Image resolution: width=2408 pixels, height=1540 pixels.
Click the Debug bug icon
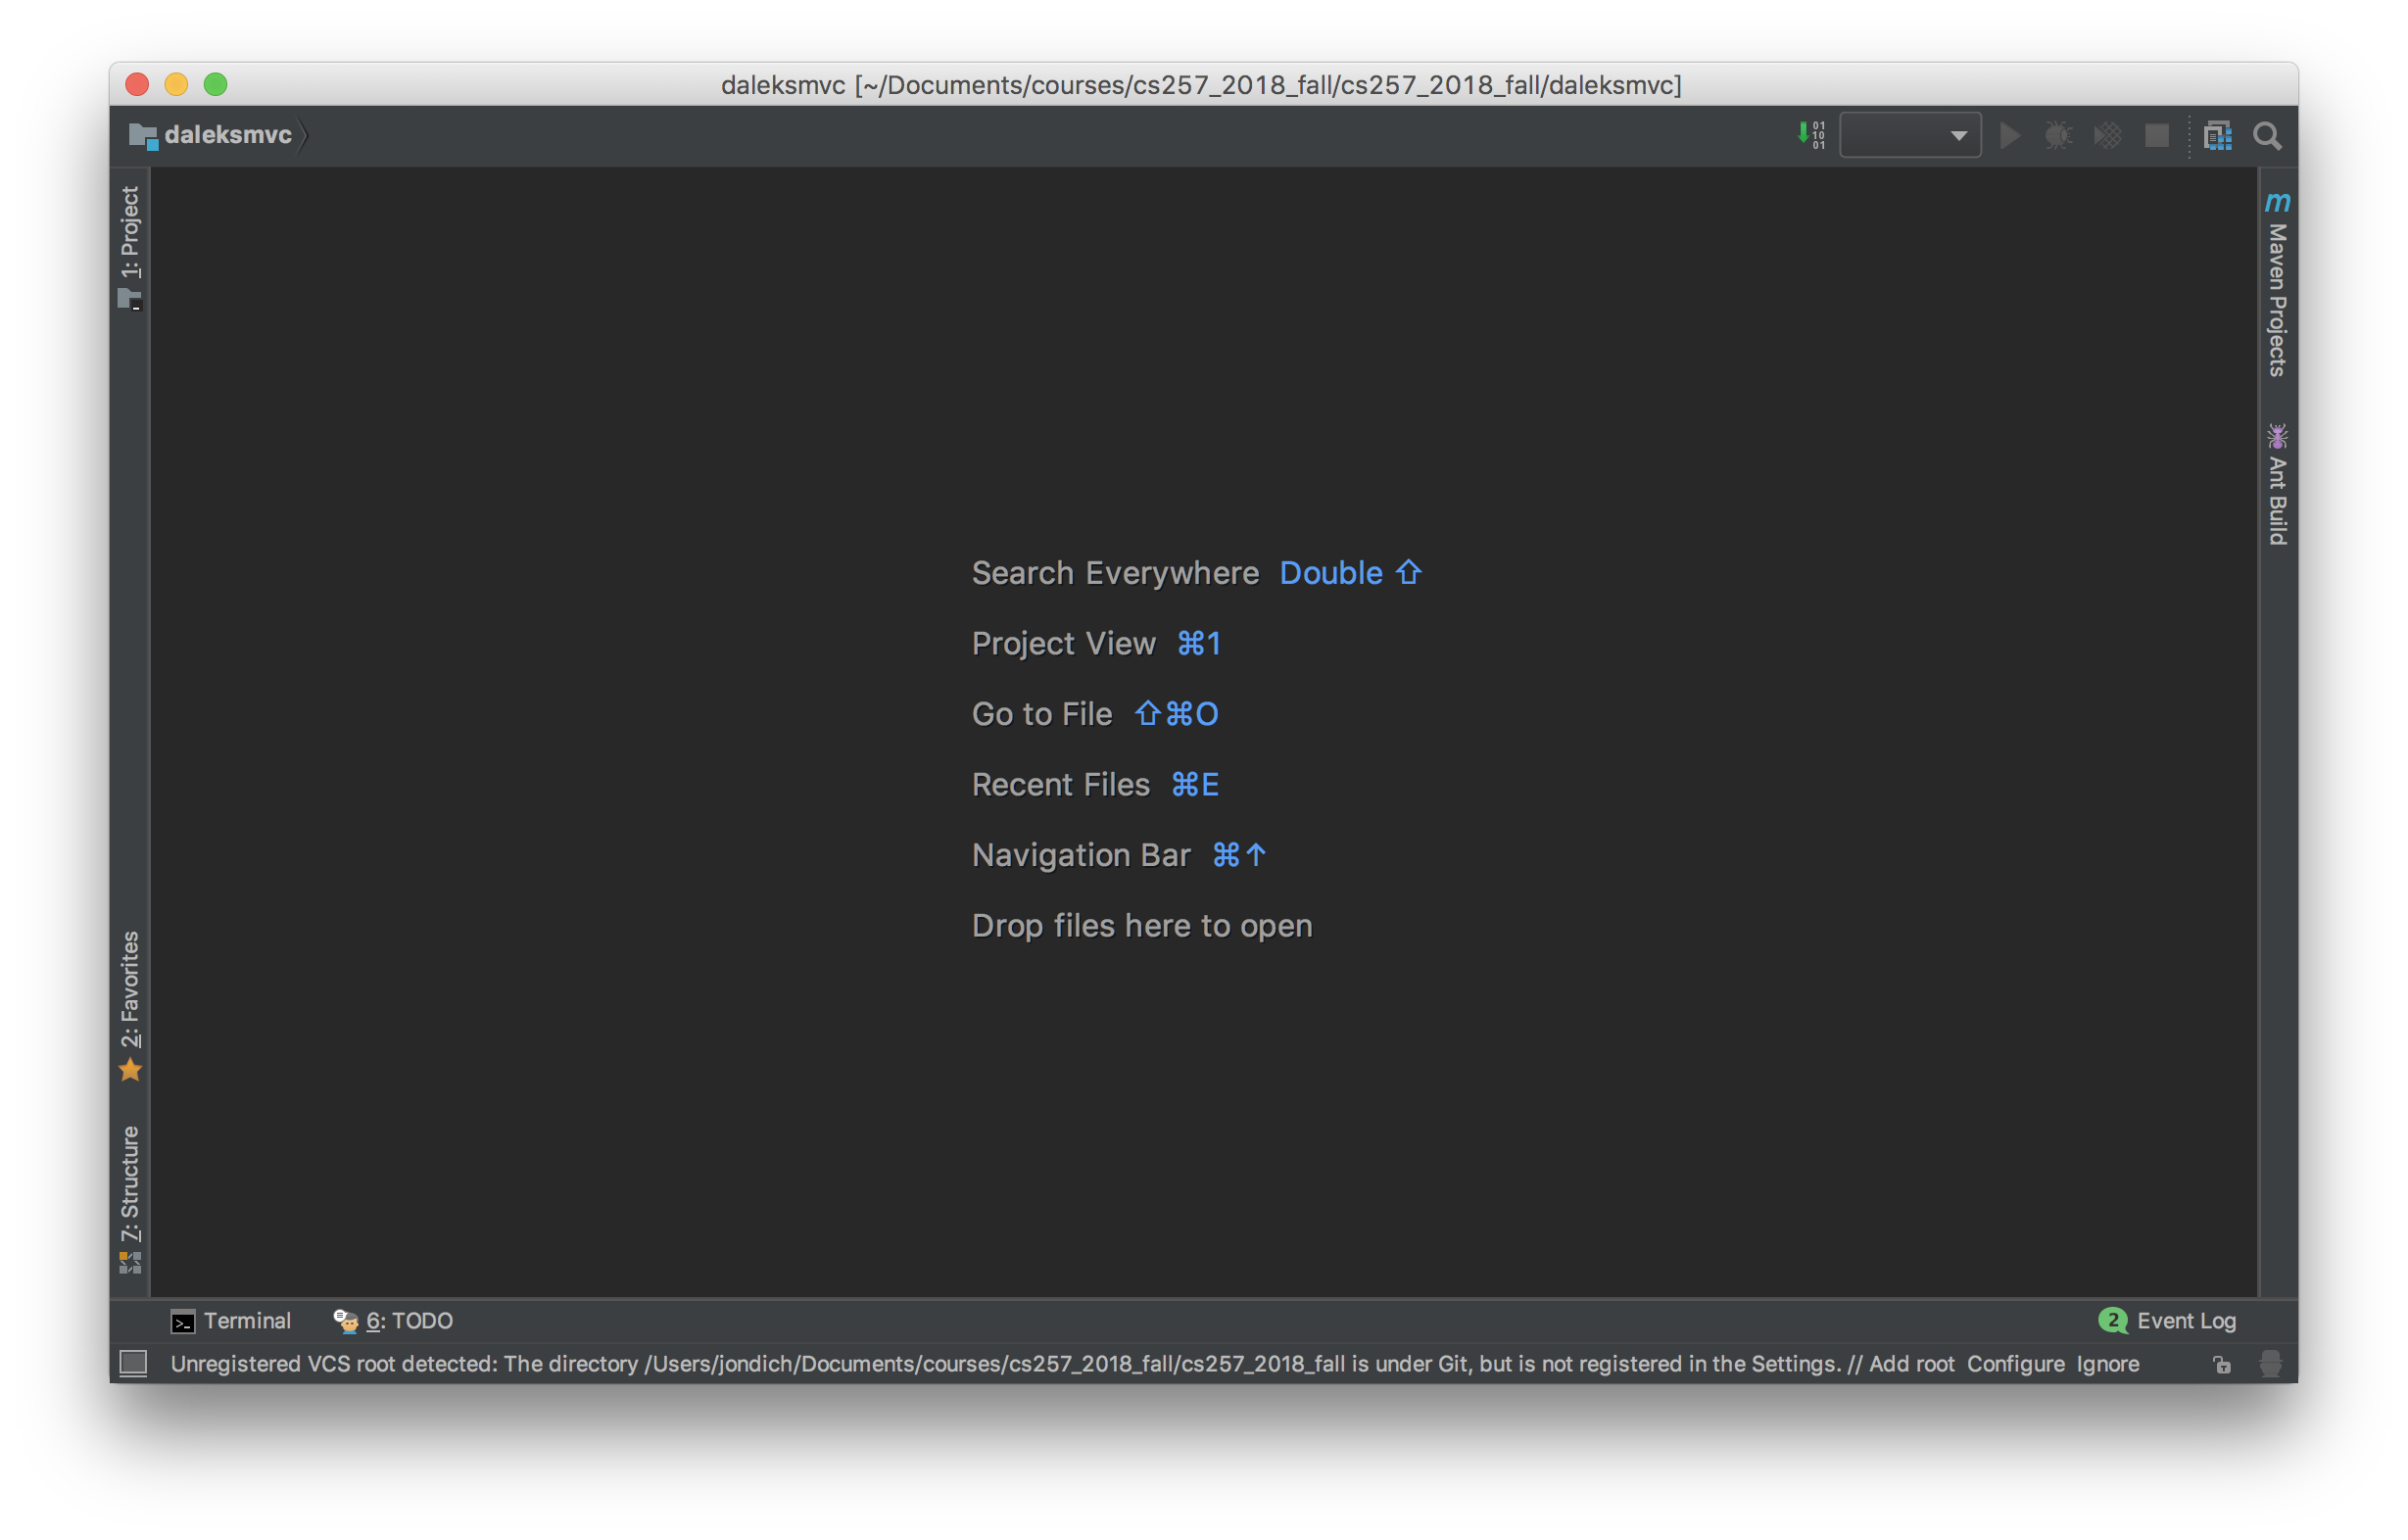point(2058,135)
